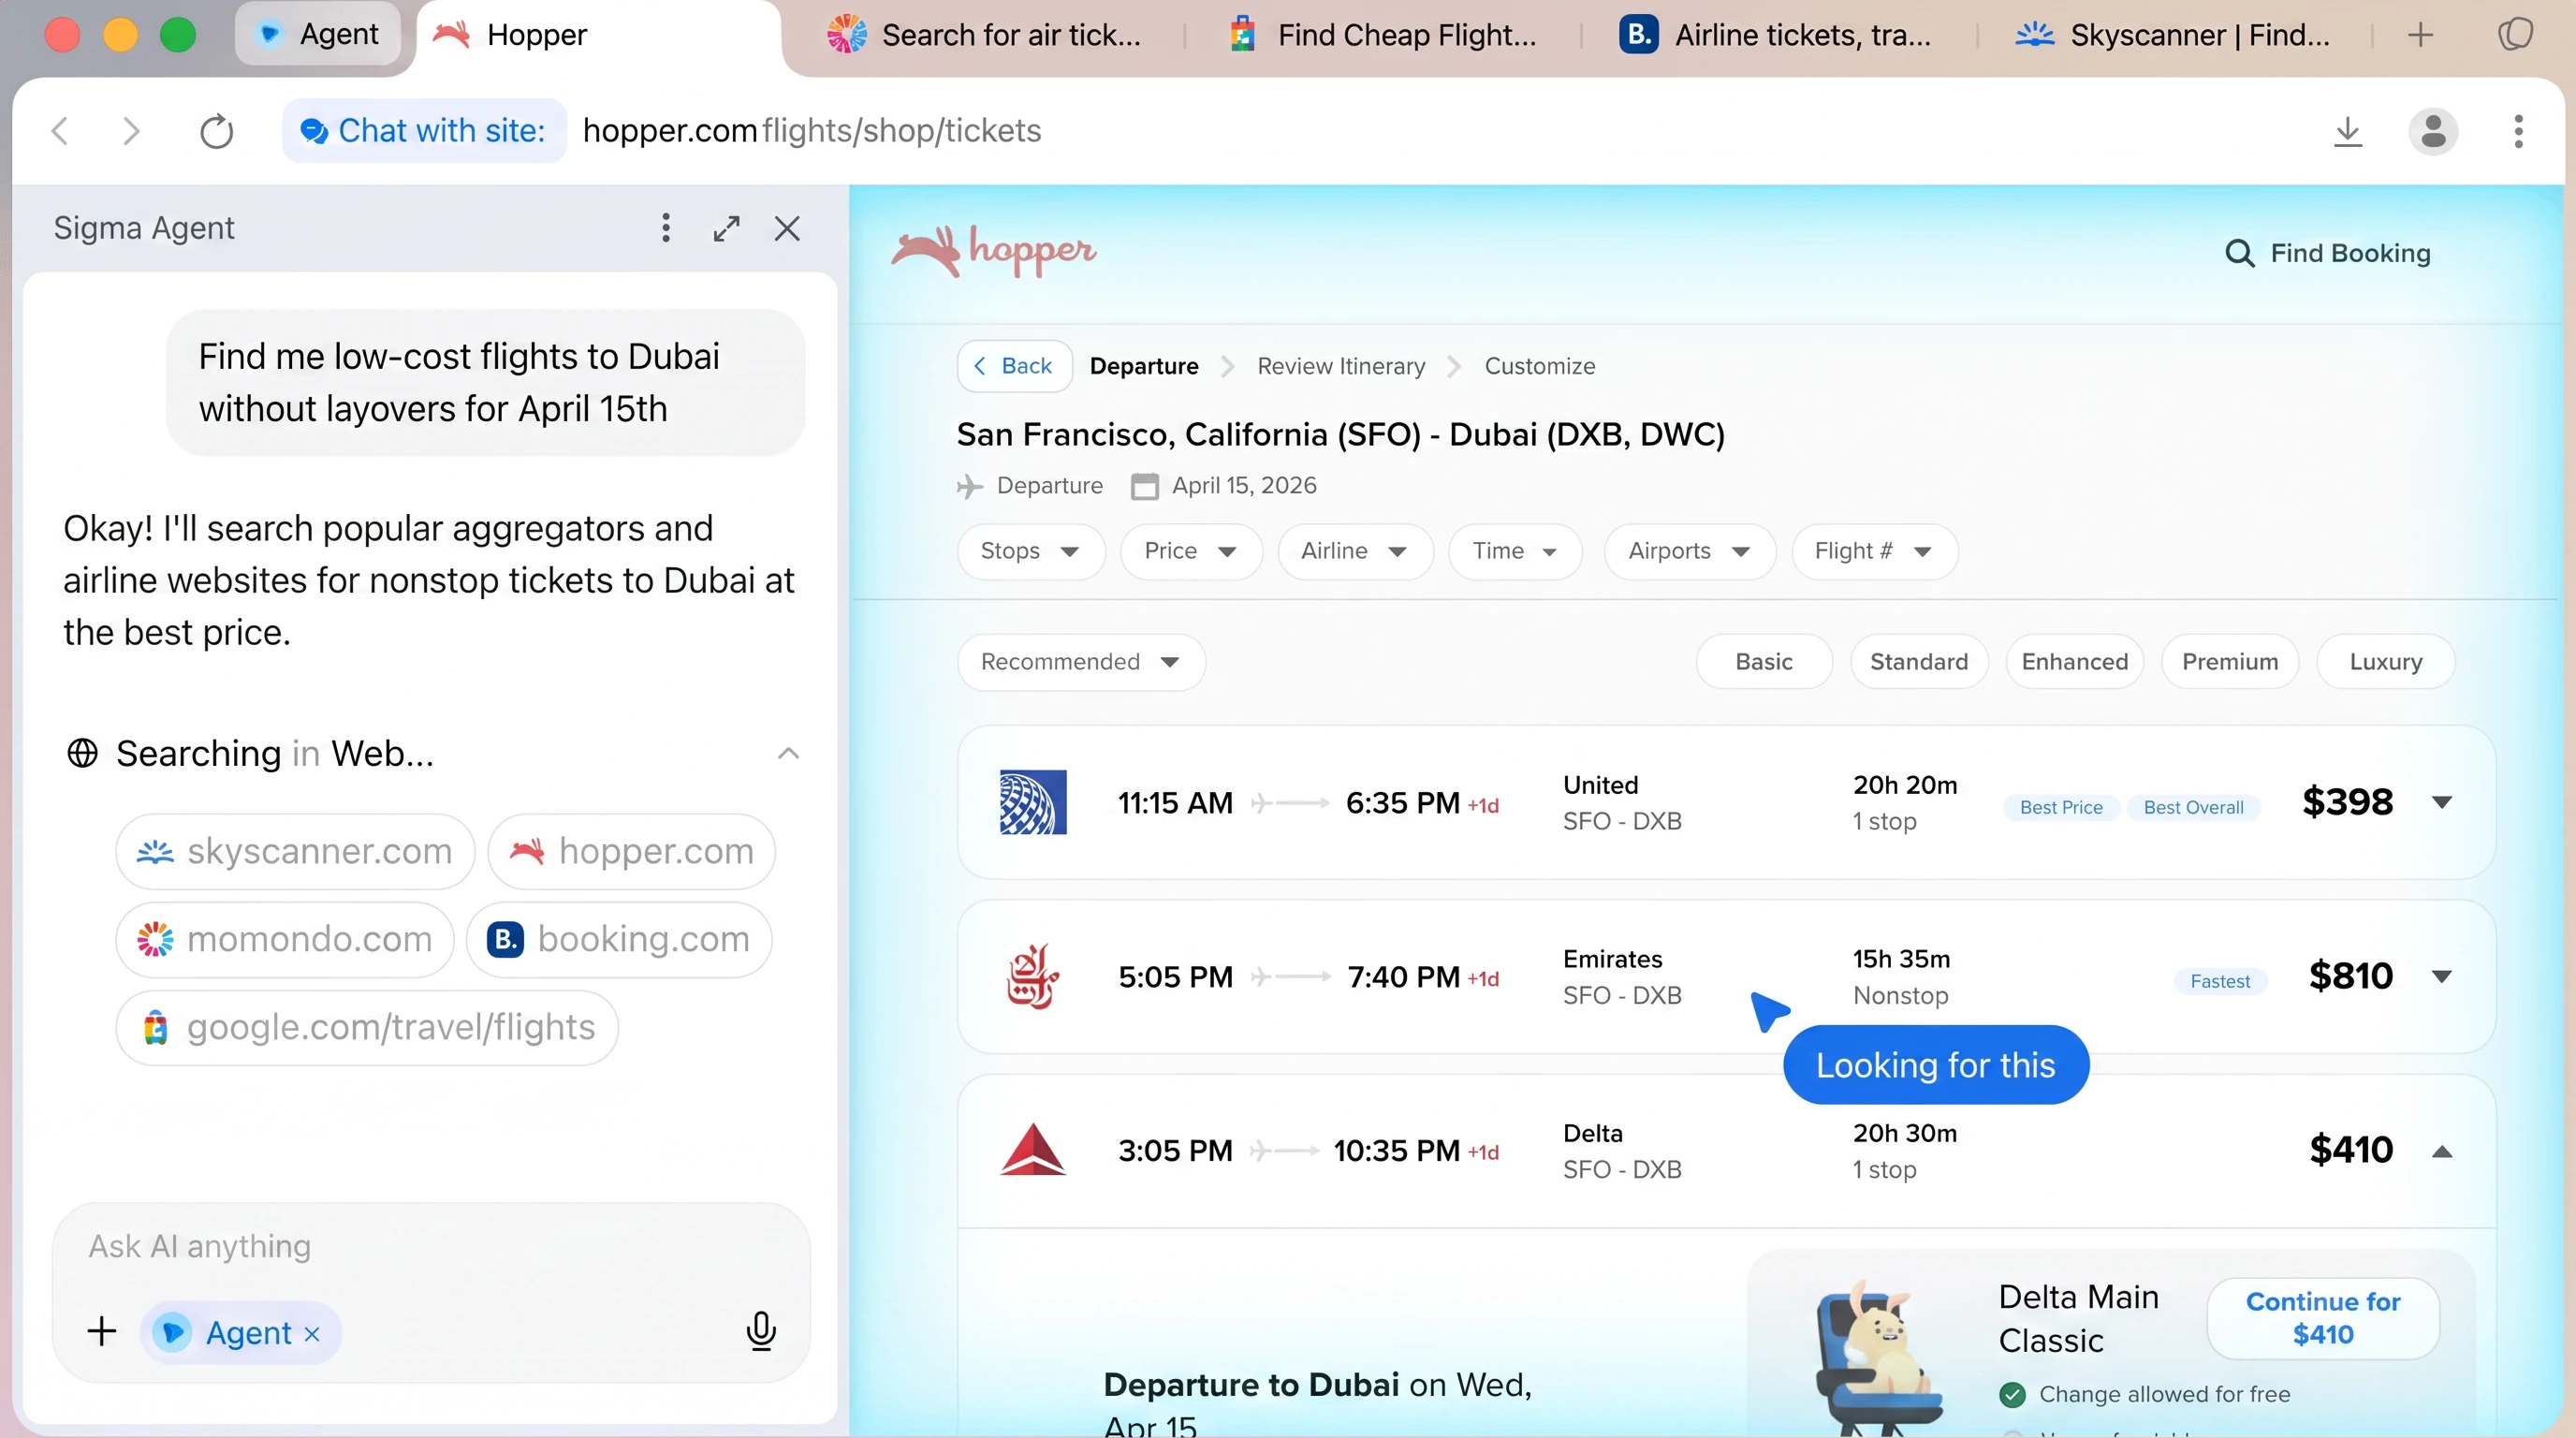Open the Price filter dropdown

click(1191, 551)
